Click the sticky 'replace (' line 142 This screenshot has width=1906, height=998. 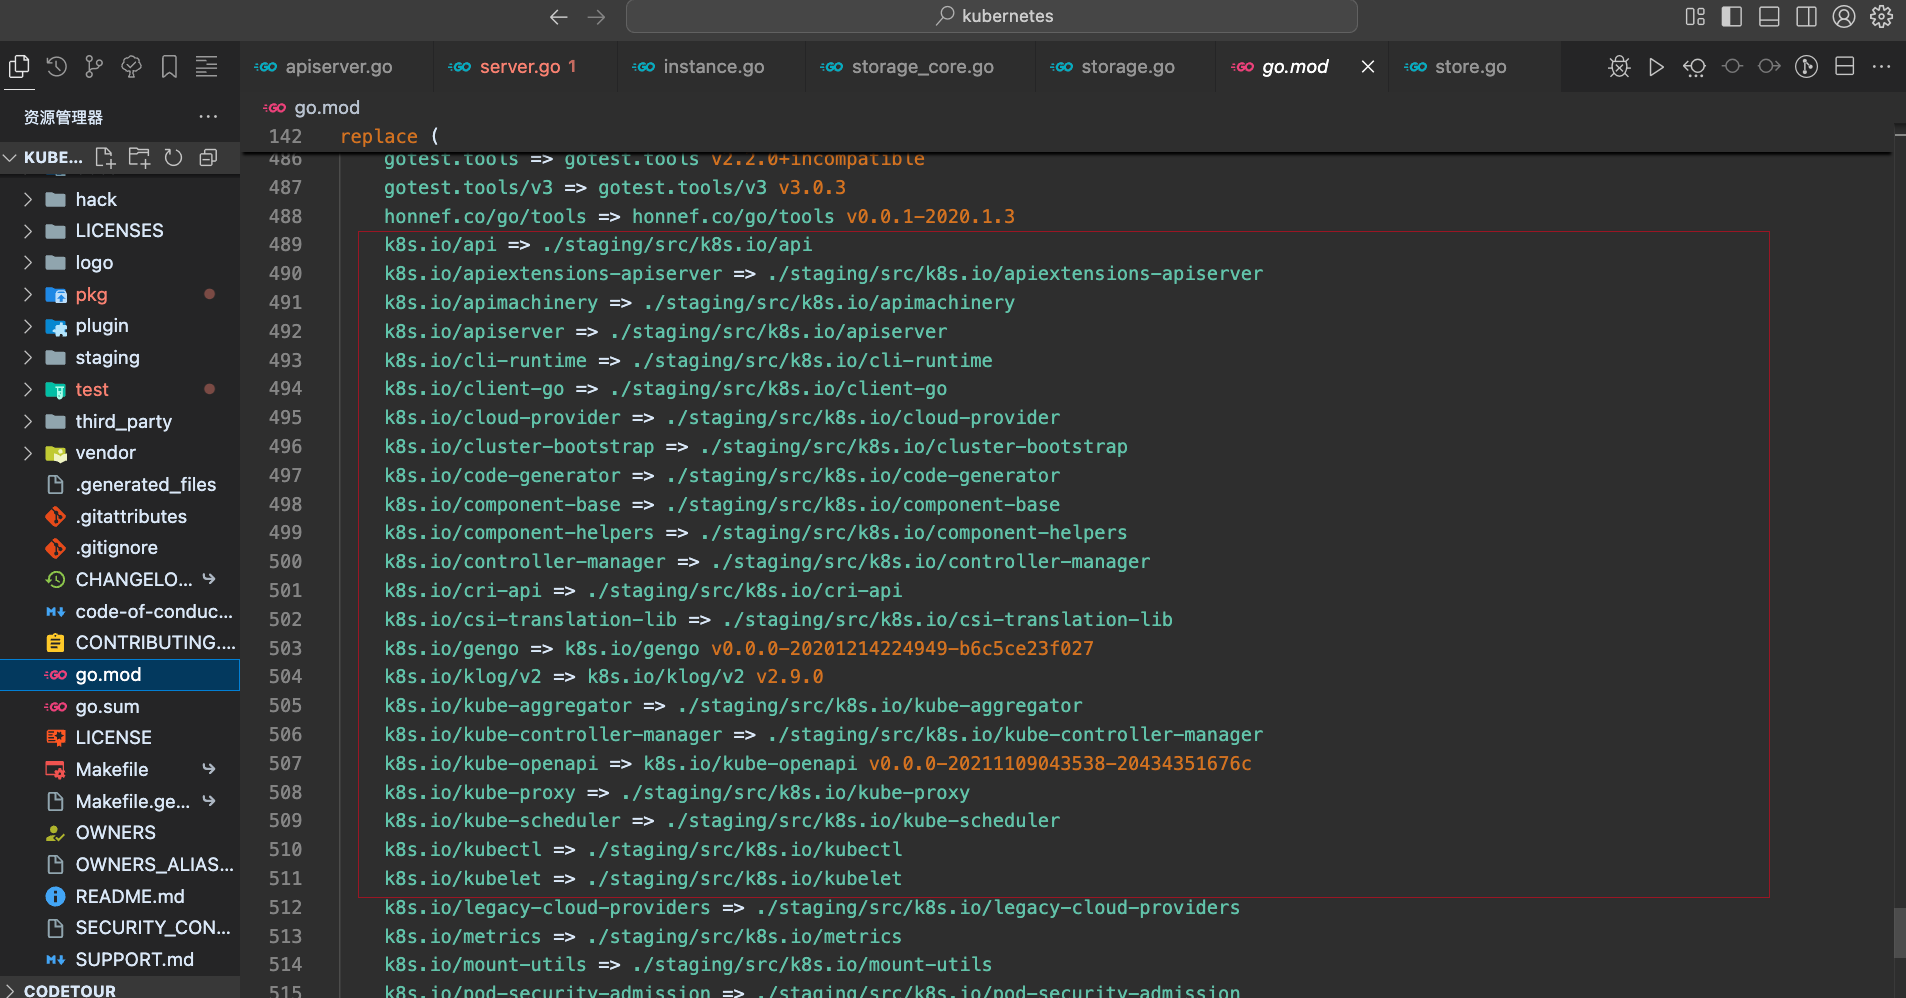390,136
